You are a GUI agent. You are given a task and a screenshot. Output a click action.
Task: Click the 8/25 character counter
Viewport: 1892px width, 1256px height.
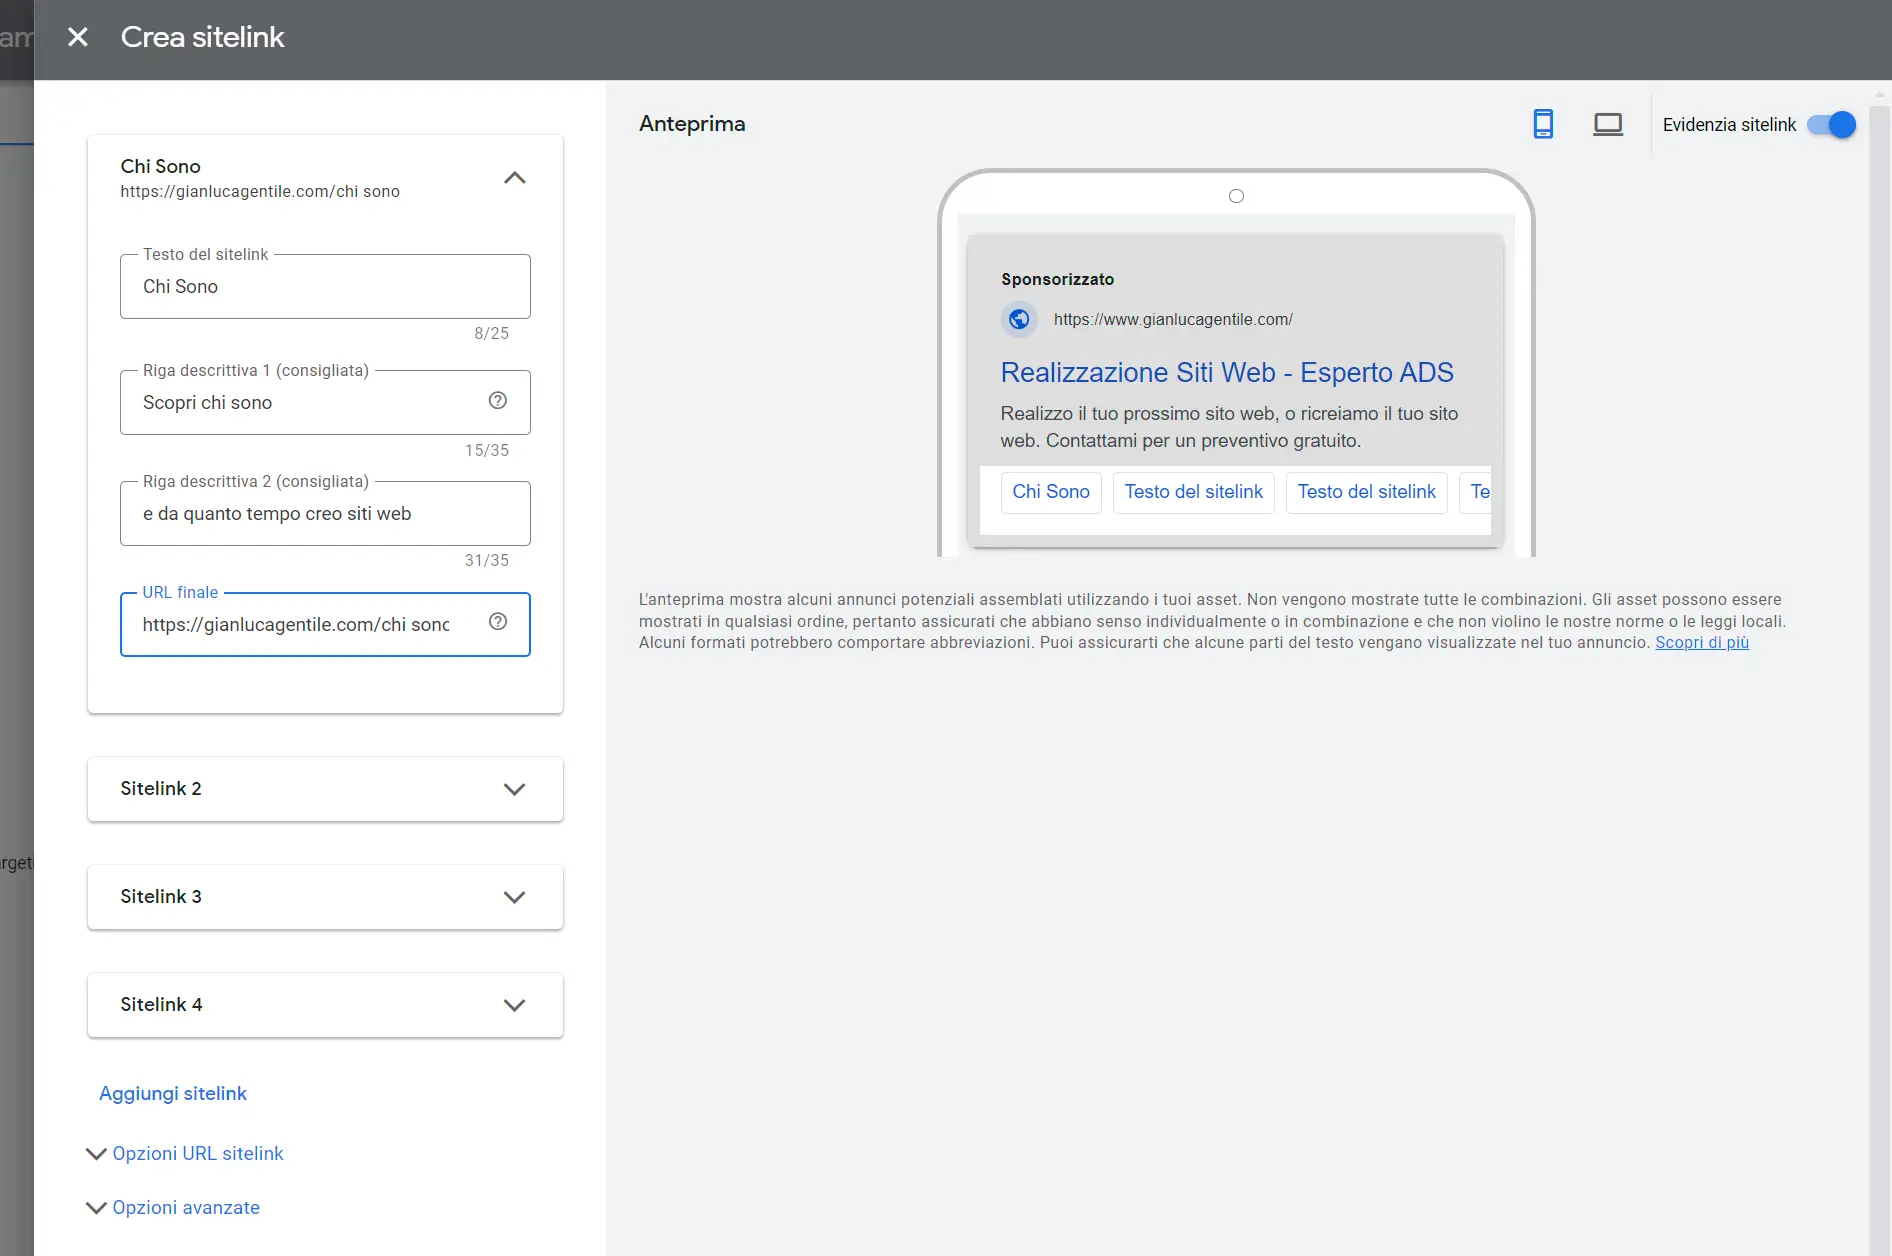(x=491, y=333)
